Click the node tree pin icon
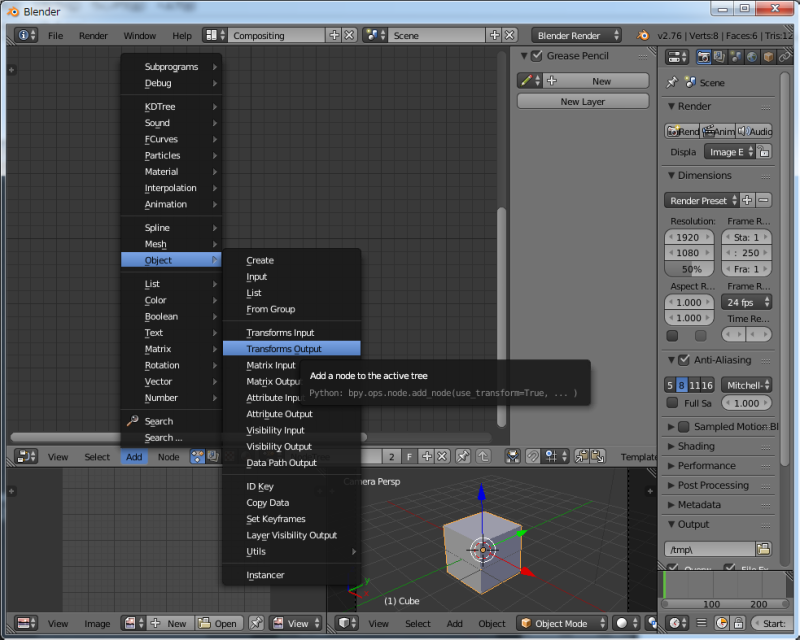 click(463, 456)
